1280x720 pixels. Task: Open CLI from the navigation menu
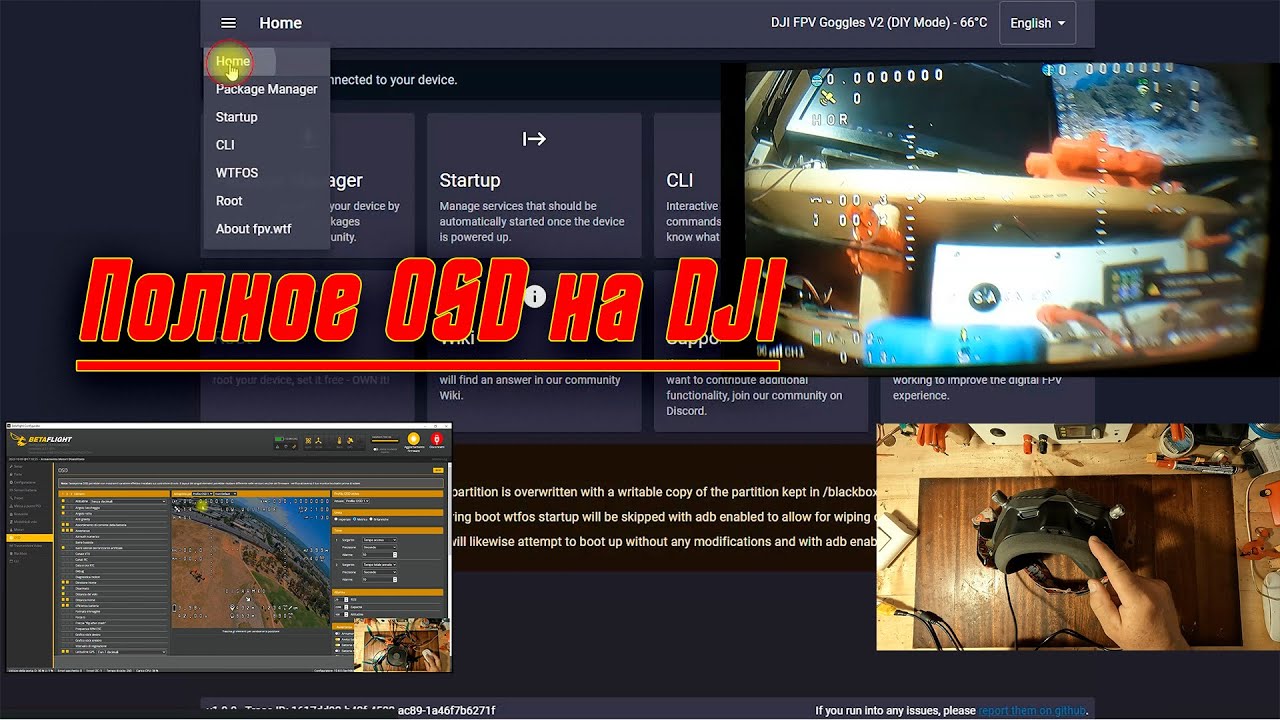[x=225, y=145]
